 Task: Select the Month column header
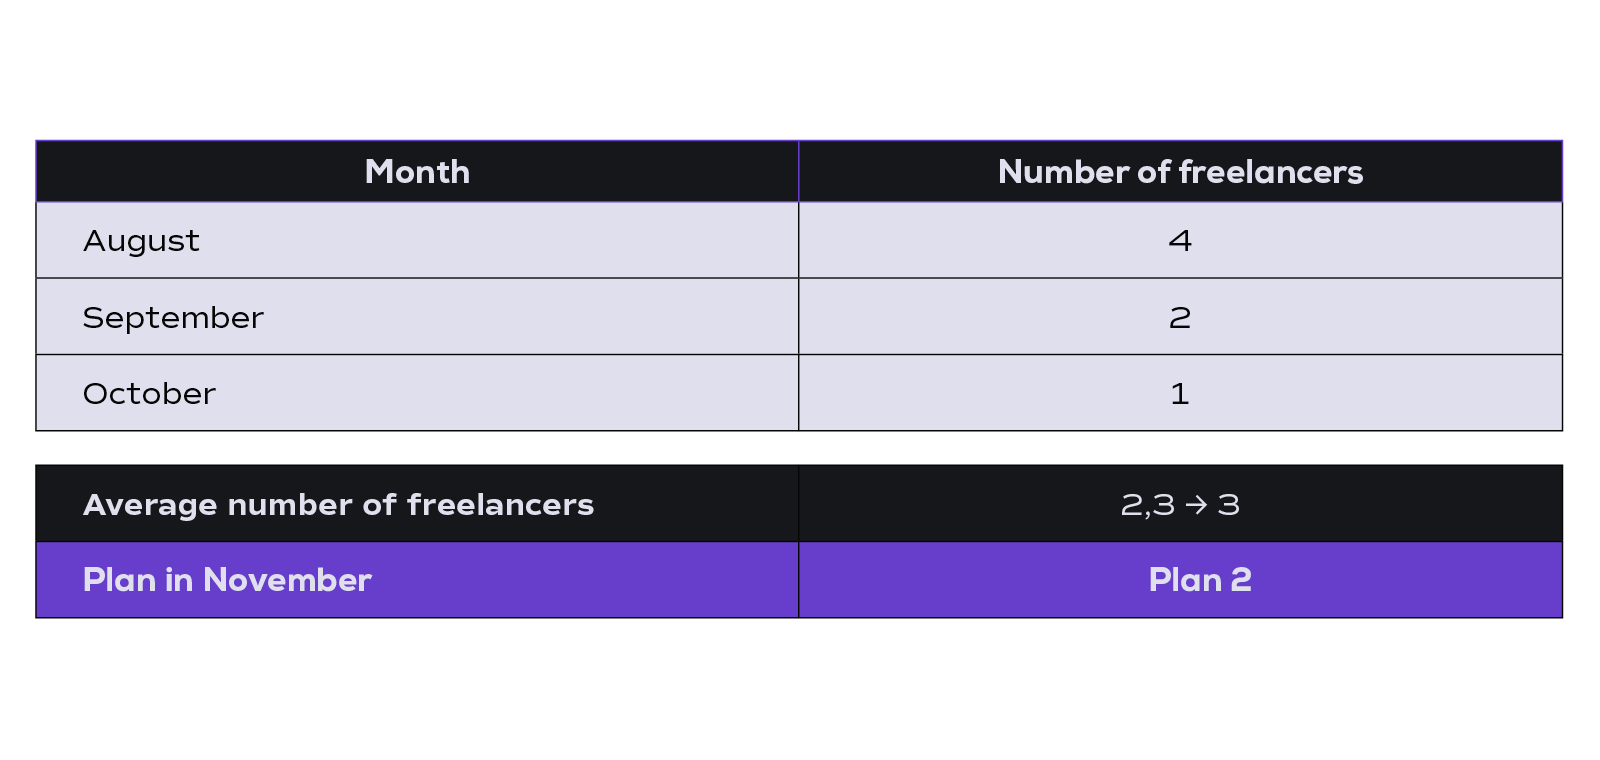417,172
